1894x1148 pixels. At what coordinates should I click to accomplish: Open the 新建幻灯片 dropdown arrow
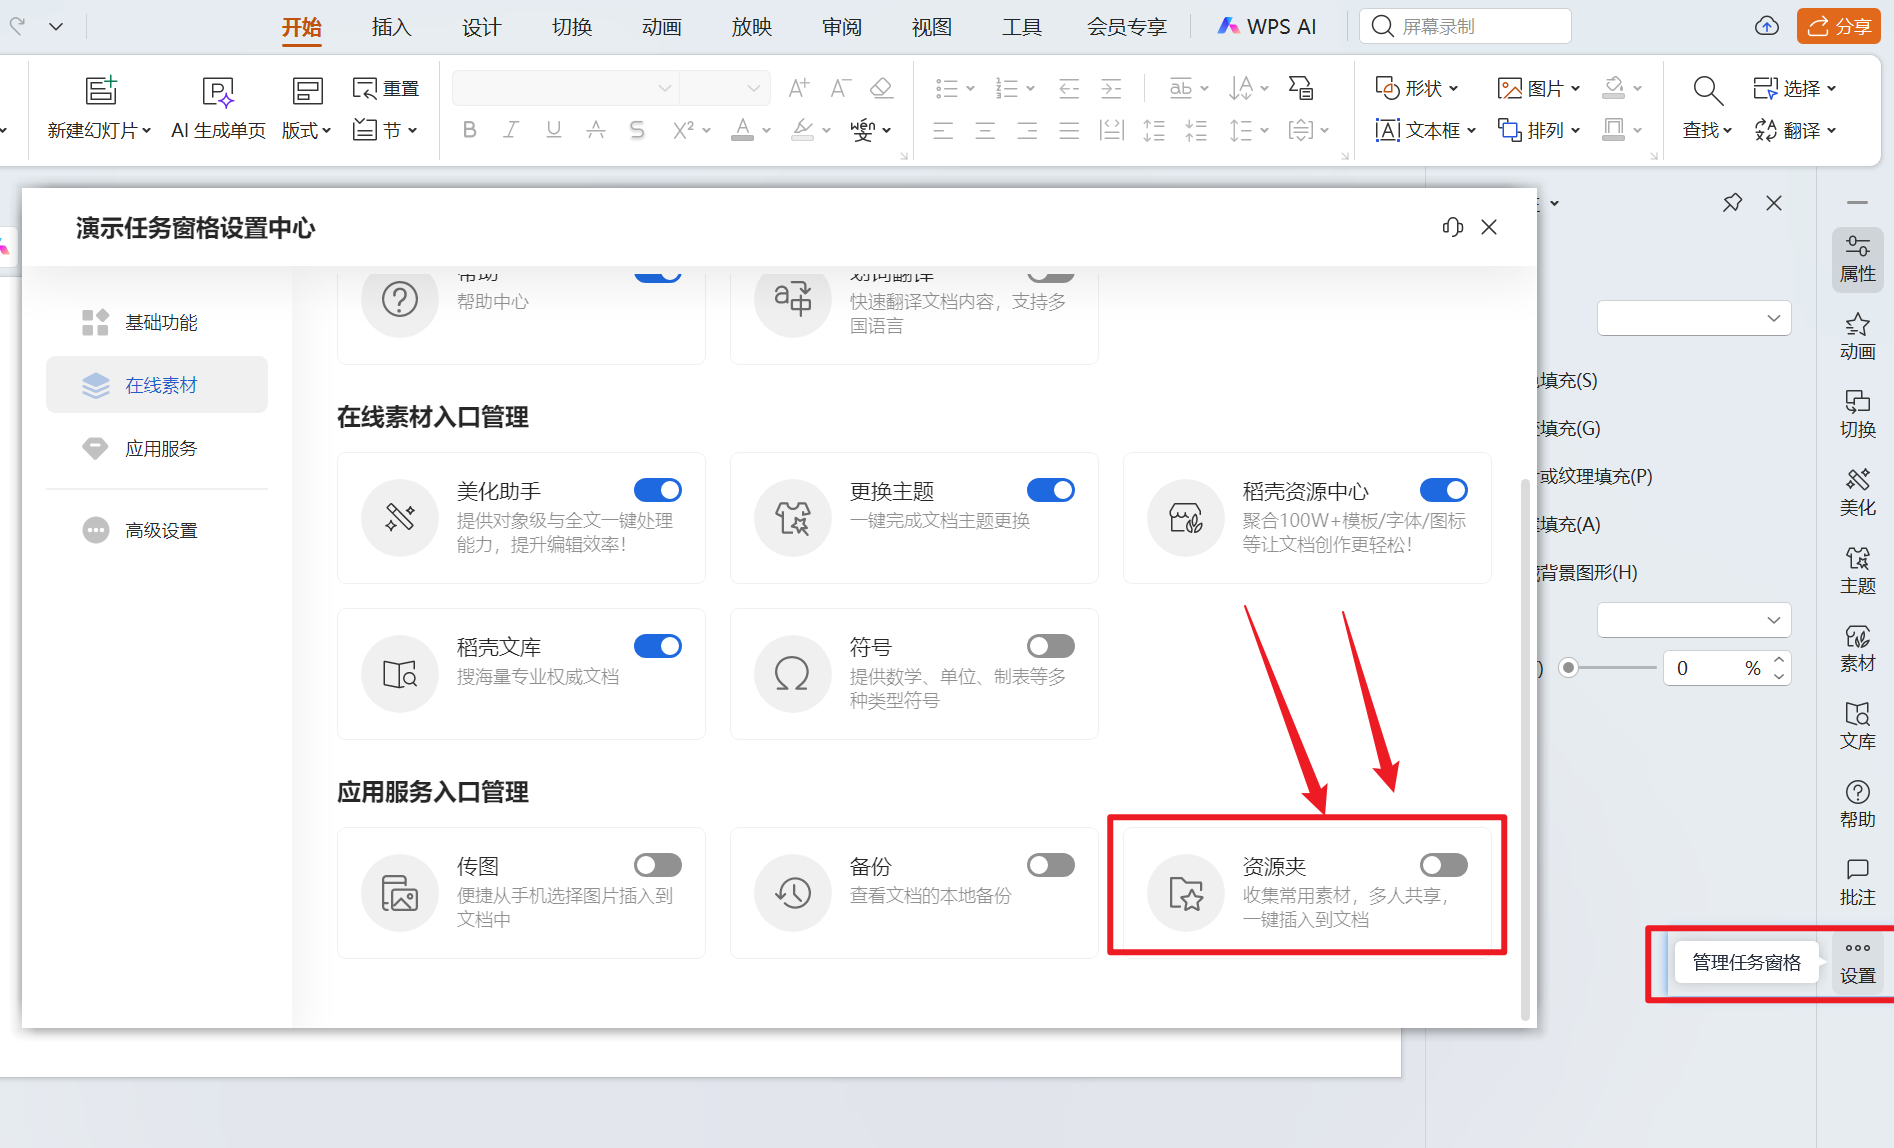[x=146, y=131]
